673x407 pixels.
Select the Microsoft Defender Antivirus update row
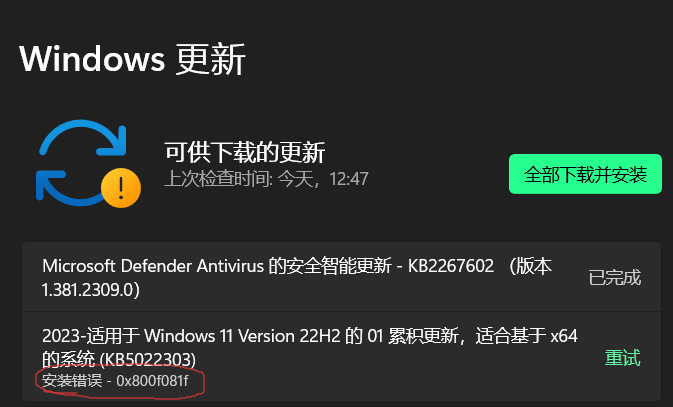(341, 277)
